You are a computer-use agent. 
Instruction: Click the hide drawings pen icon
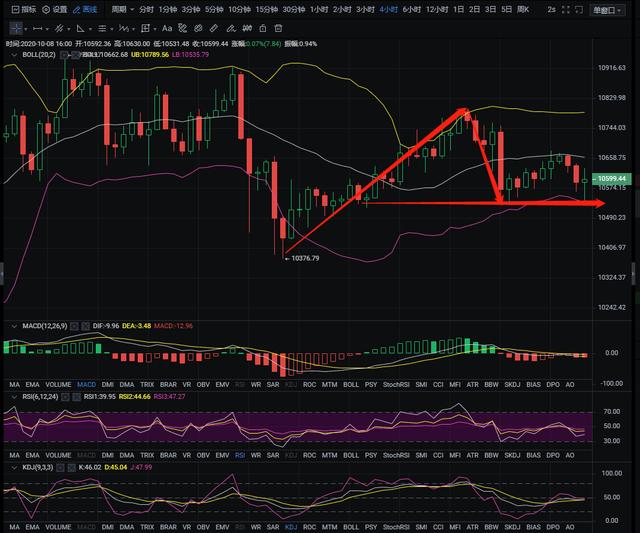(231, 29)
